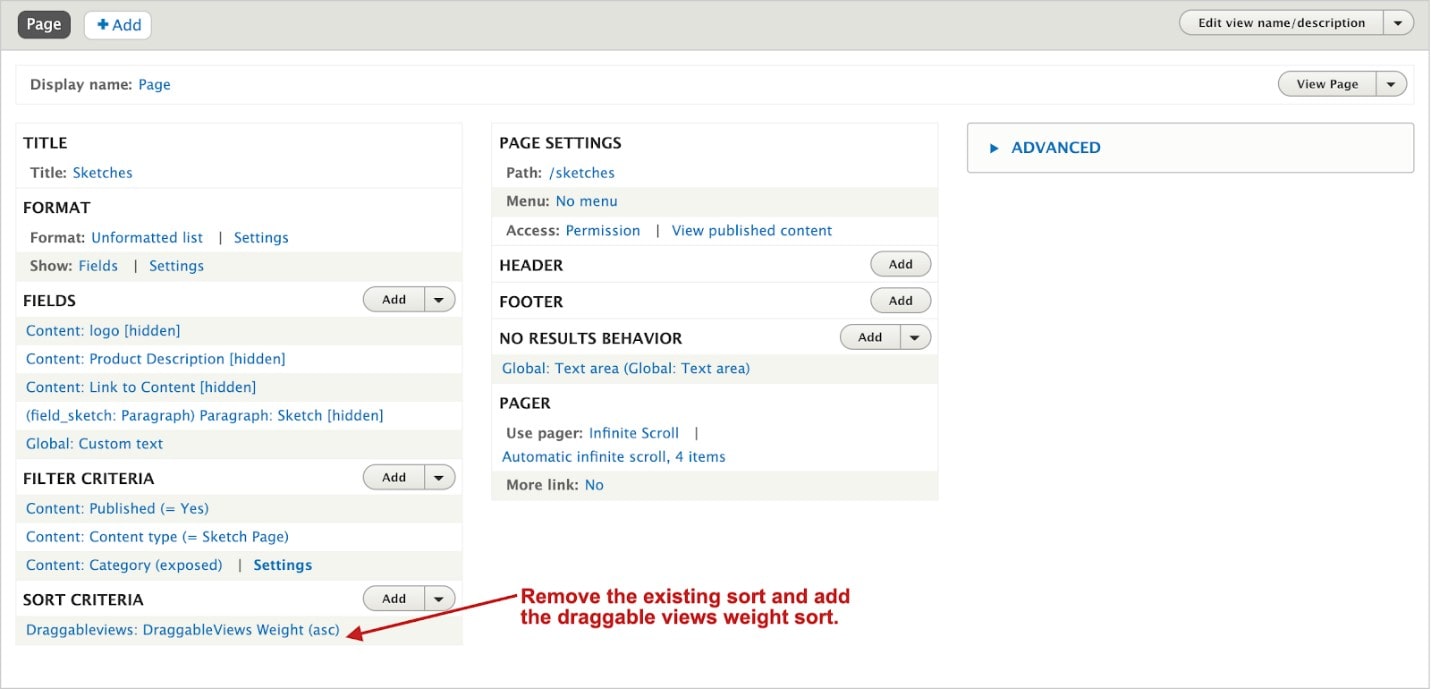Click Add button in Sort Criteria section
Screen dimensions: 1431x689
394,598
